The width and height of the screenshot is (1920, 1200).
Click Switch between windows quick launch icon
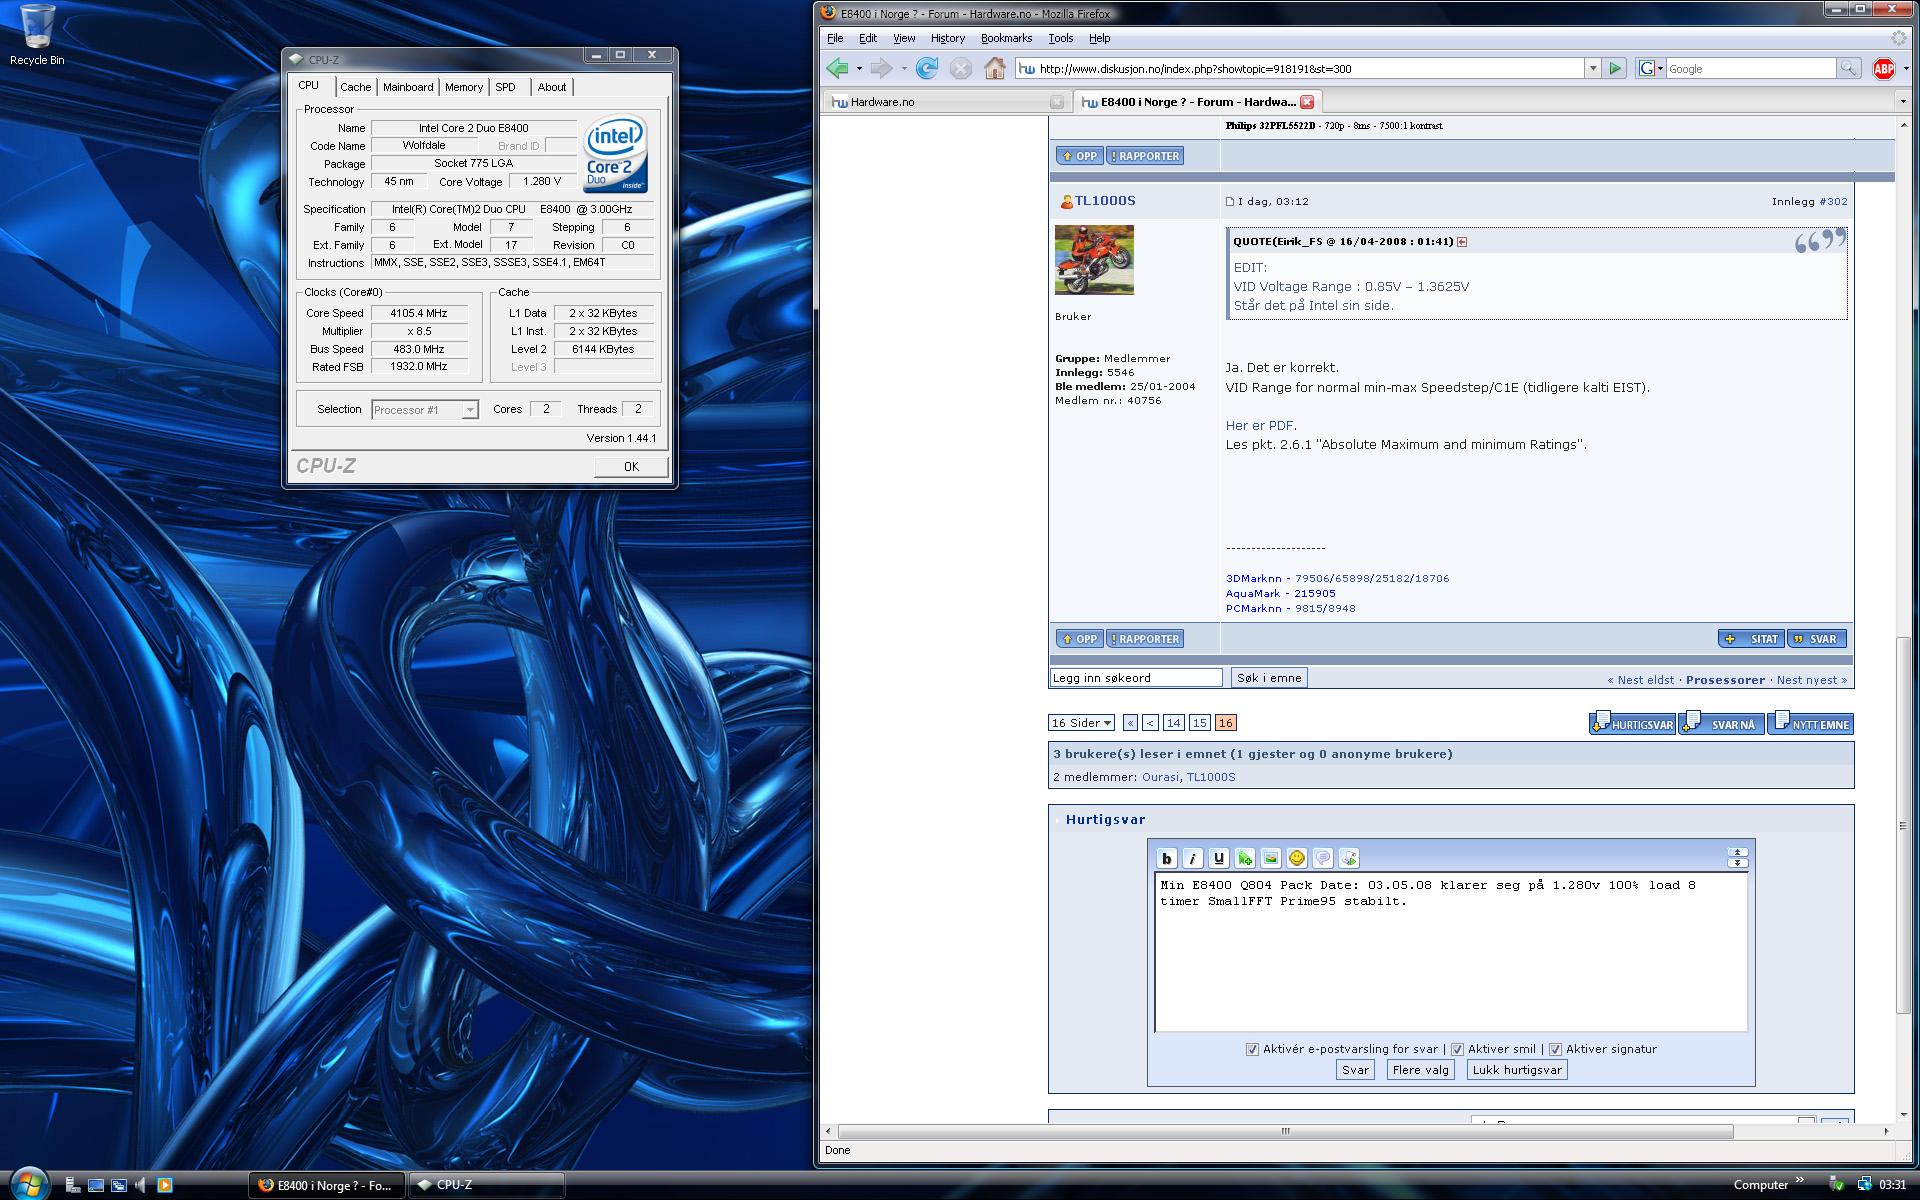118,1185
